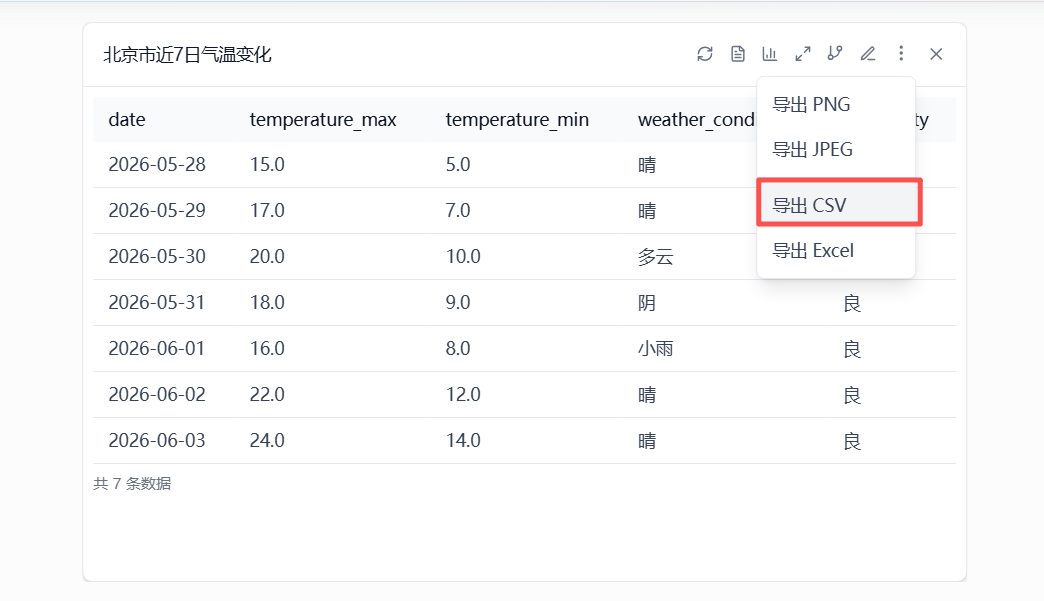Click the 小雨 weather cell
1044x601 pixels.
click(x=656, y=349)
